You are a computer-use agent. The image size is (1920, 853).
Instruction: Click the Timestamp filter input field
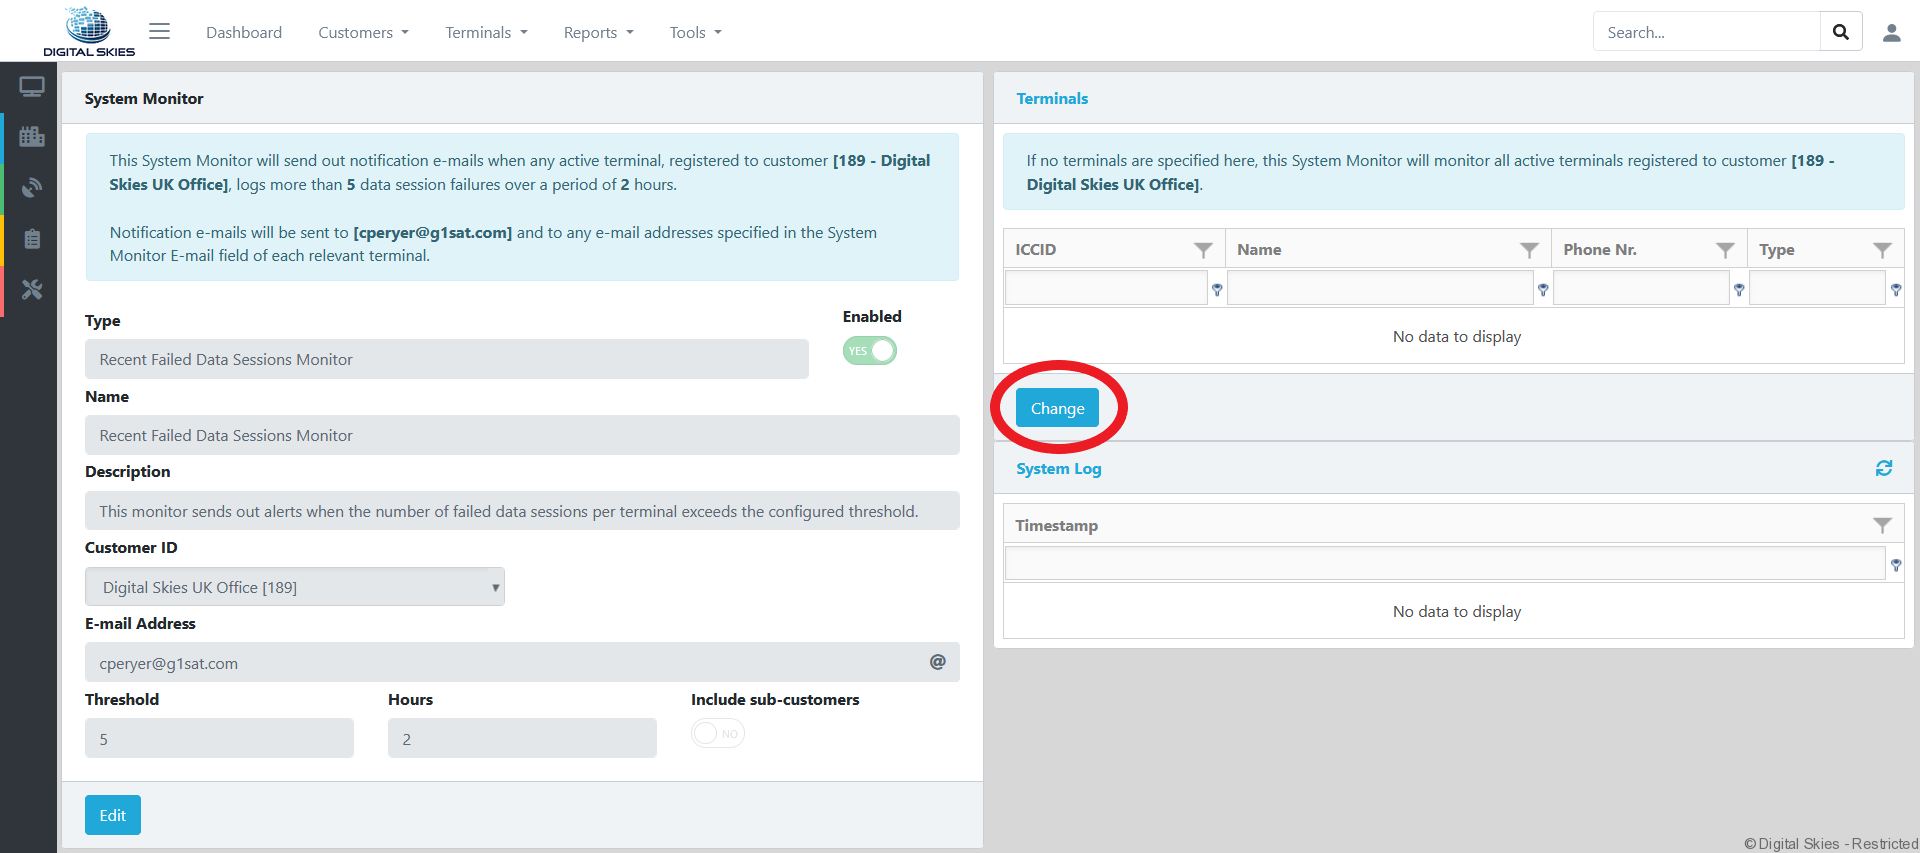(1444, 564)
